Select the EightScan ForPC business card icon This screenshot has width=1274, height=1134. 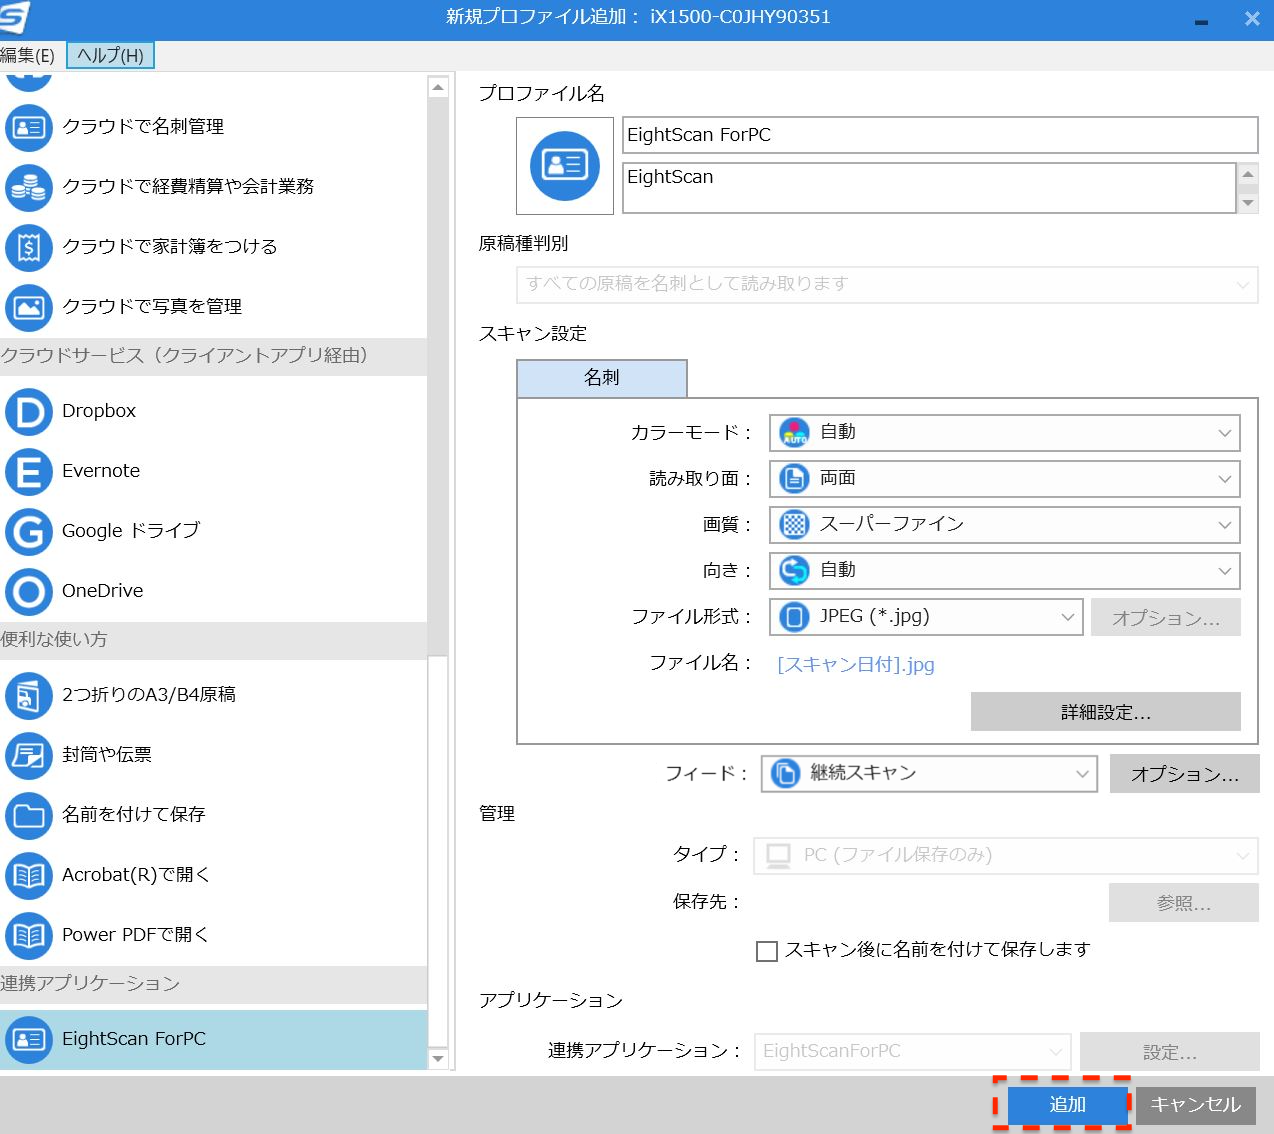point(29,1039)
